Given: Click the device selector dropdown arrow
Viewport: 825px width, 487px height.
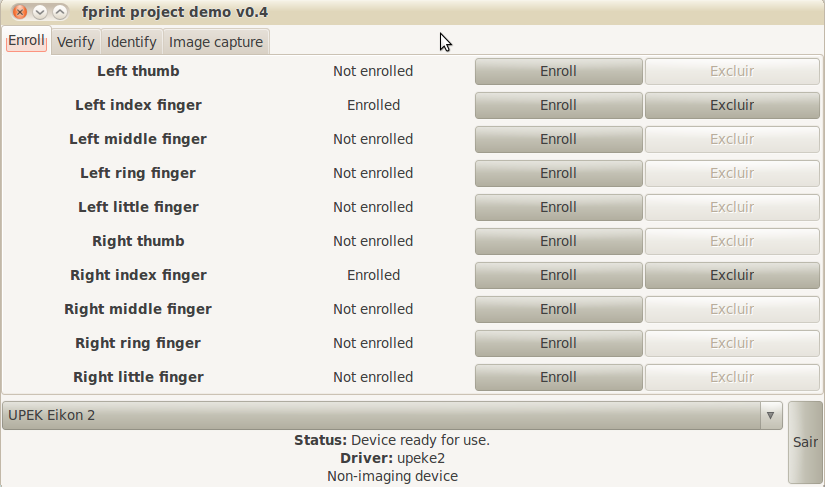Looking at the screenshot, I should click(770, 415).
